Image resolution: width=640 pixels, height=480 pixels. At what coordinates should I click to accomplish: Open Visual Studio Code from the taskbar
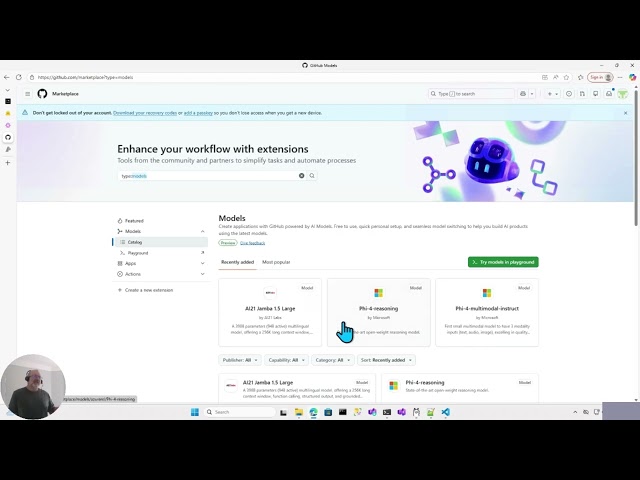pos(445,412)
